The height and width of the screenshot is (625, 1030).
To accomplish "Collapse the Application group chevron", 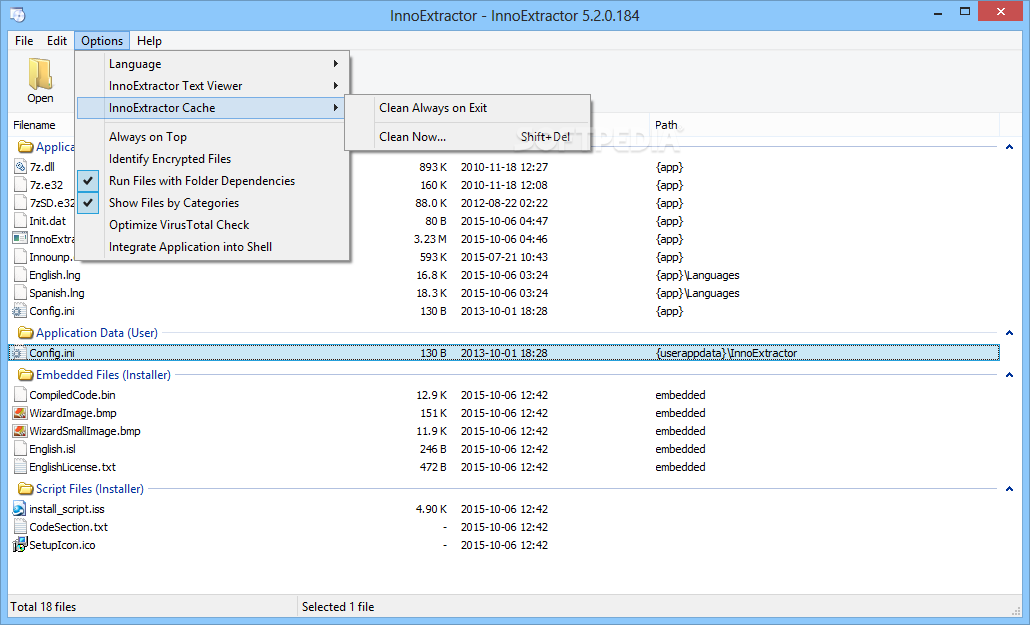I will [x=1009, y=147].
